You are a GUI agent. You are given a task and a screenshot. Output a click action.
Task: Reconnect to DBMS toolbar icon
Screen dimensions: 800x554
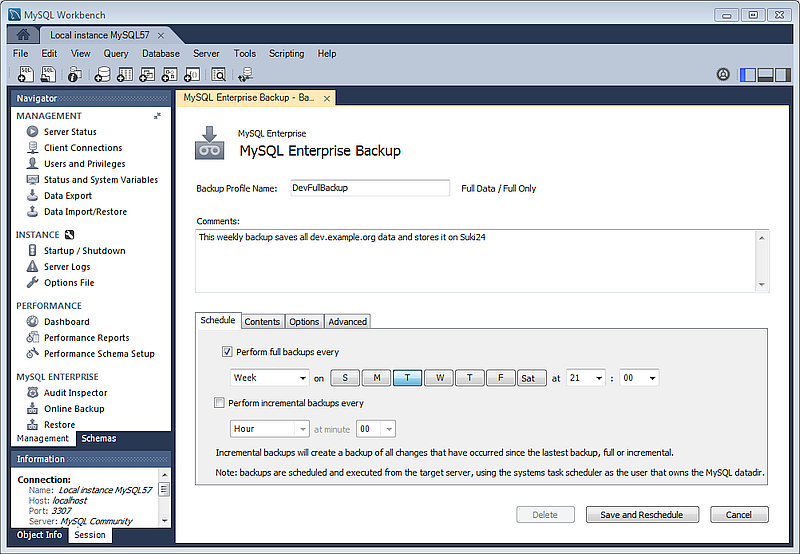click(245, 74)
